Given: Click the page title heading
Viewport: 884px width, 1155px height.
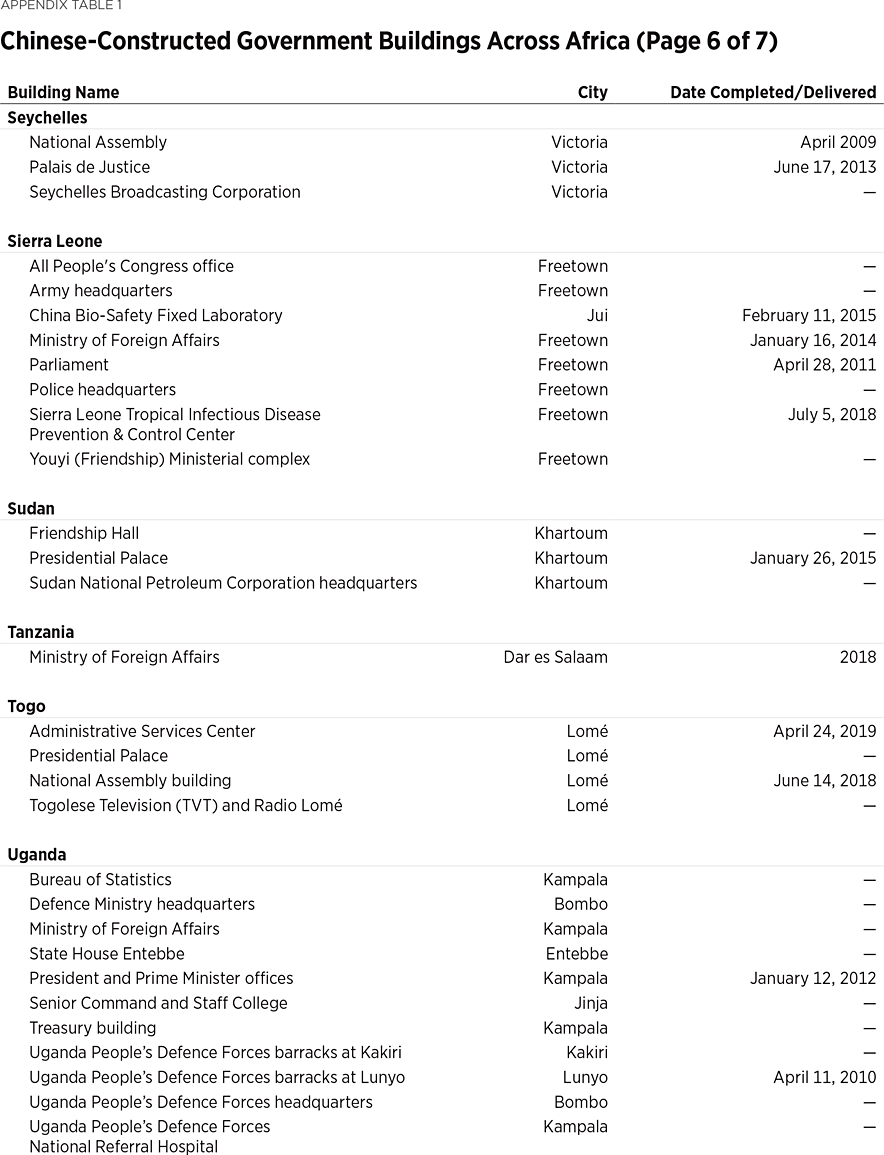Looking at the screenshot, I should [x=389, y=41].
